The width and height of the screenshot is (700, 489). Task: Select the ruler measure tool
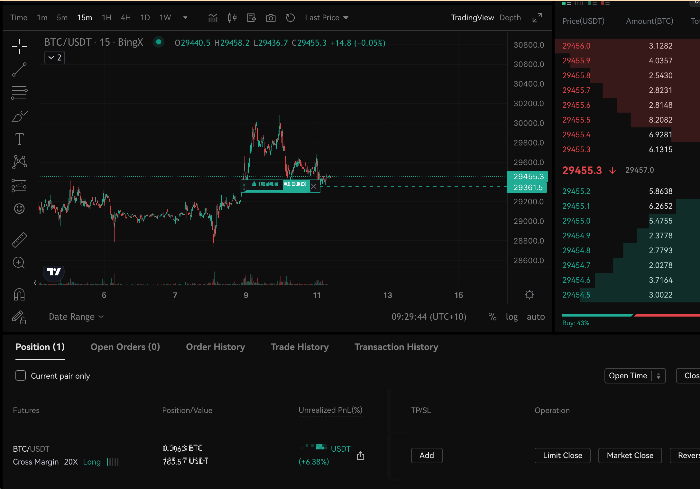pyautogui.click(x=19, y=240)
